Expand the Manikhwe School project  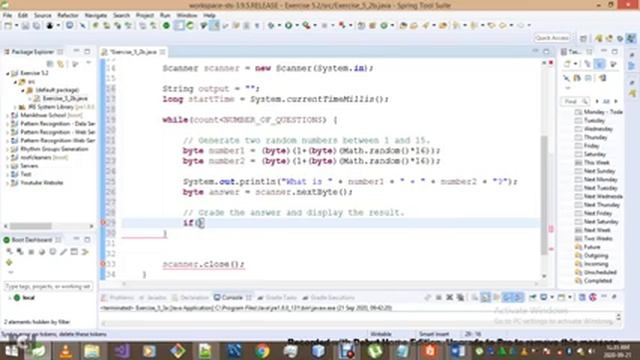(8, 115)
